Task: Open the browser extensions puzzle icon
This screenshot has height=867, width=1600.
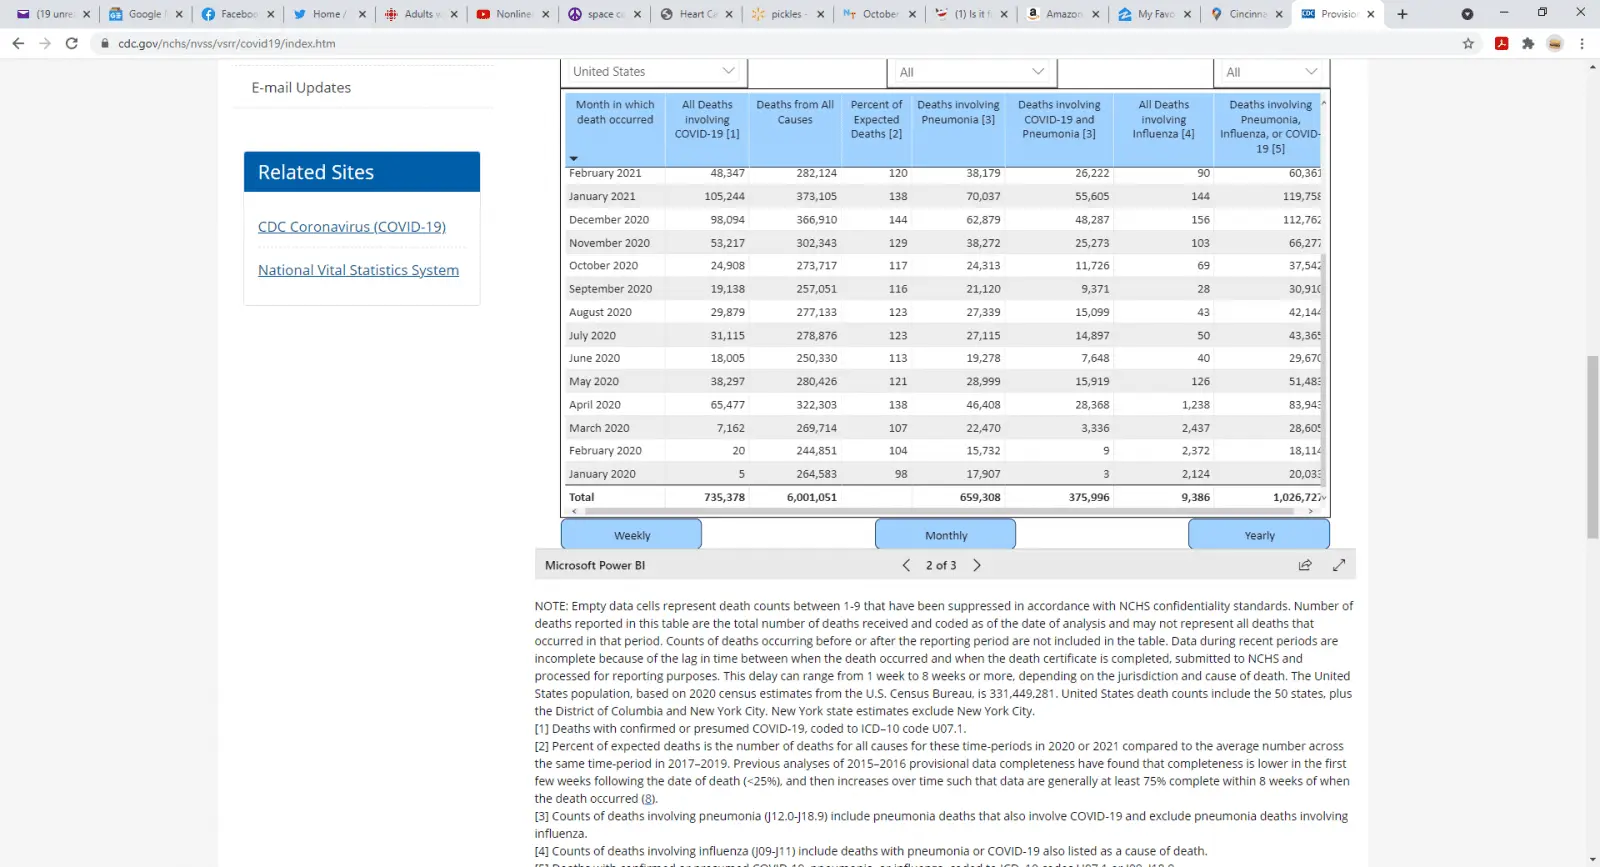Action: 1528,43
